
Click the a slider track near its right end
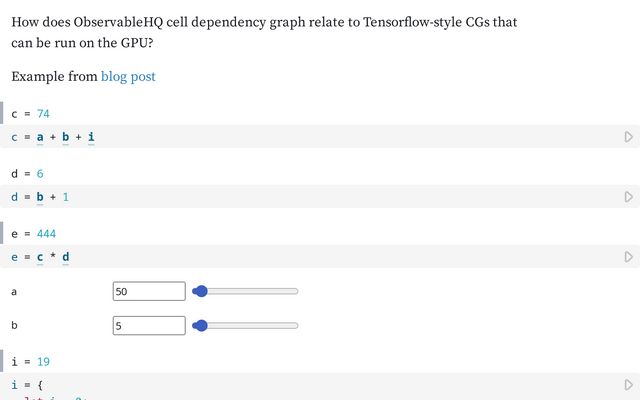coord(292,291)
